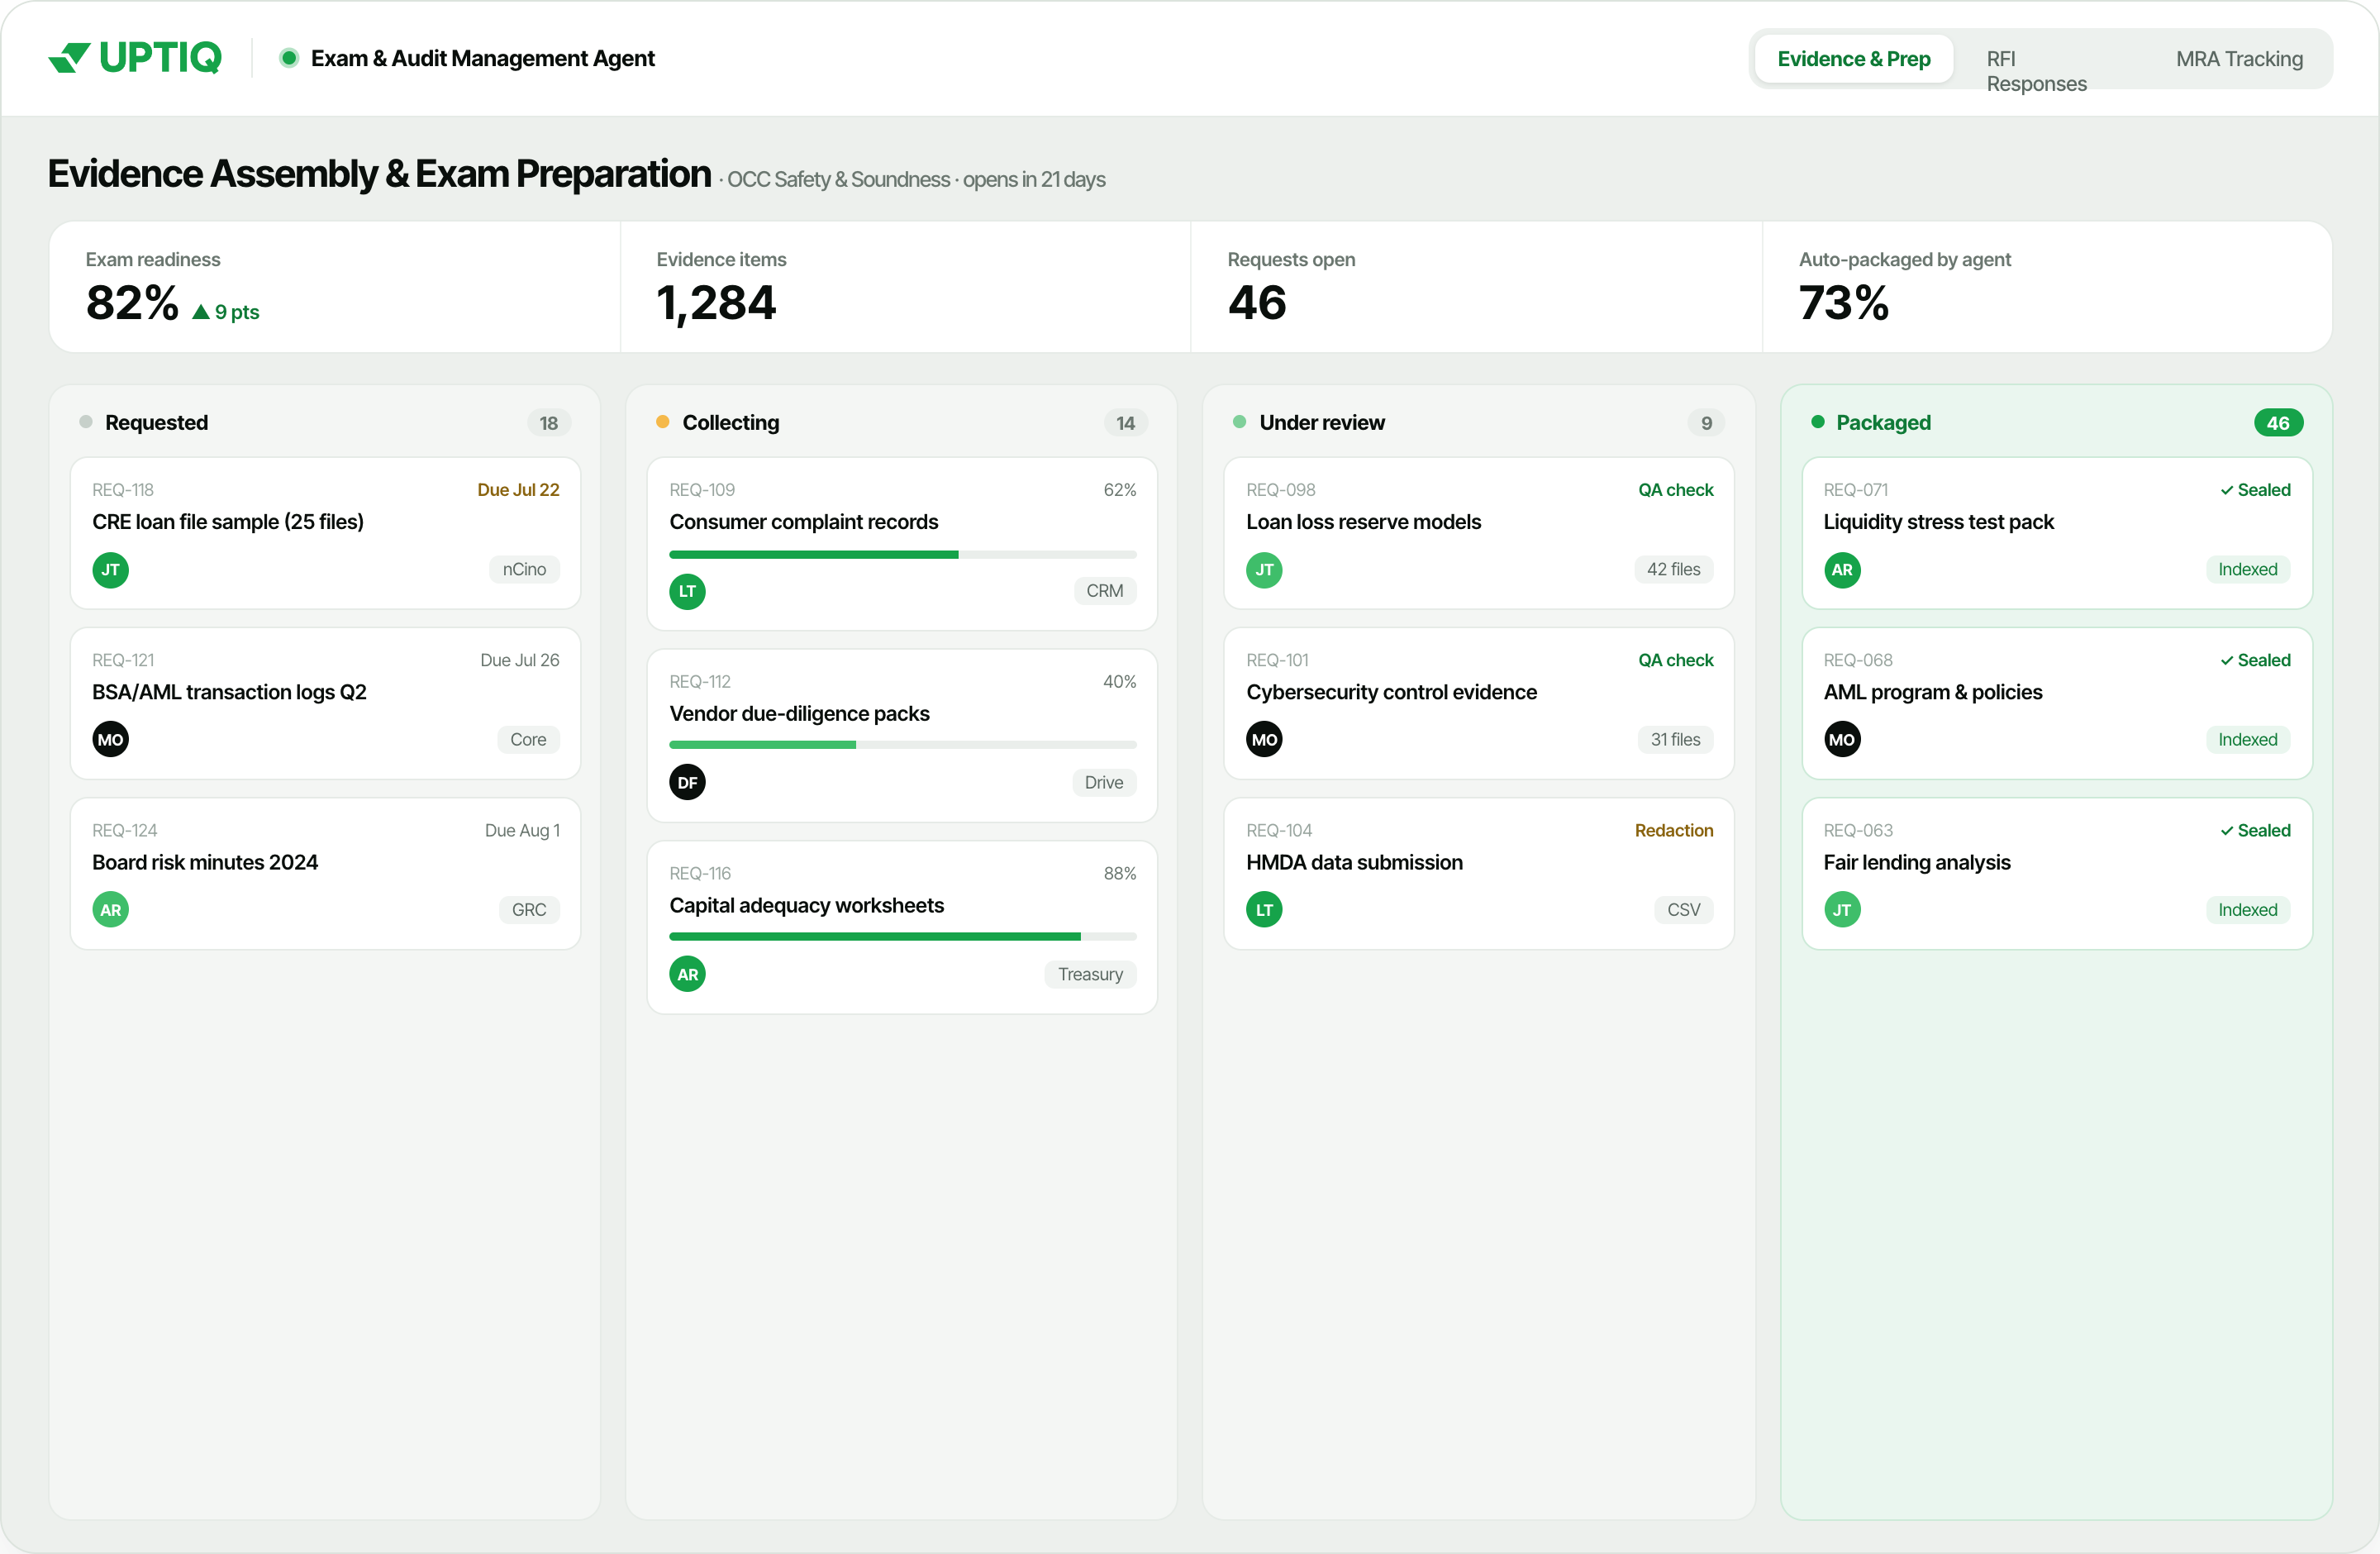
Task: Click the UPTIQ logo
Action: click(x=135, y=58)
